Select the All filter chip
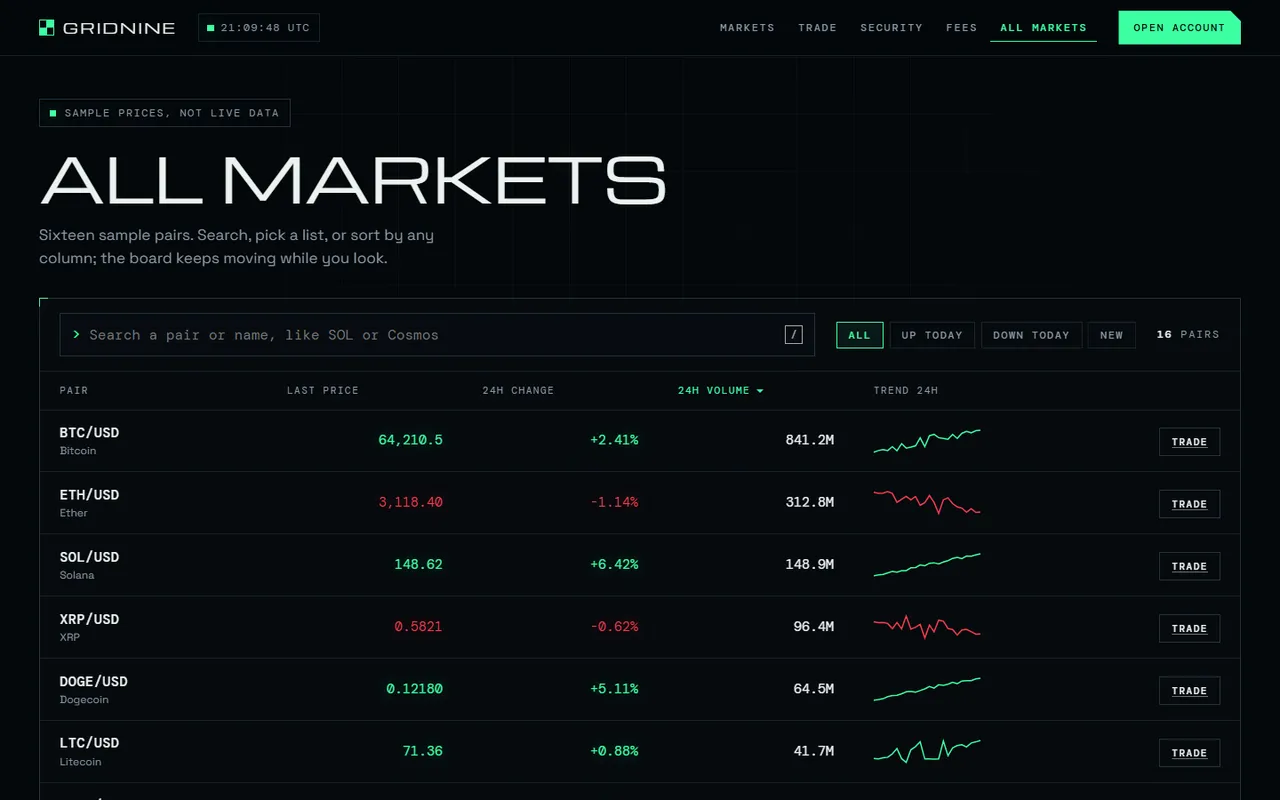 tap(860, 335)
